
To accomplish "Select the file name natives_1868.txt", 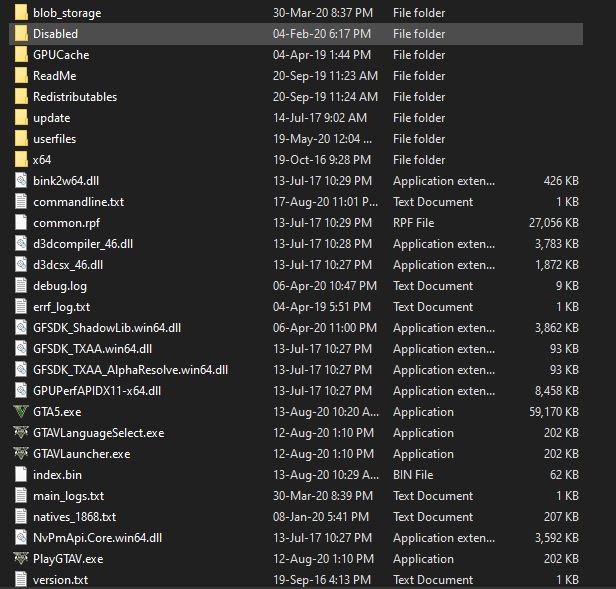I will tap(75, 517).
